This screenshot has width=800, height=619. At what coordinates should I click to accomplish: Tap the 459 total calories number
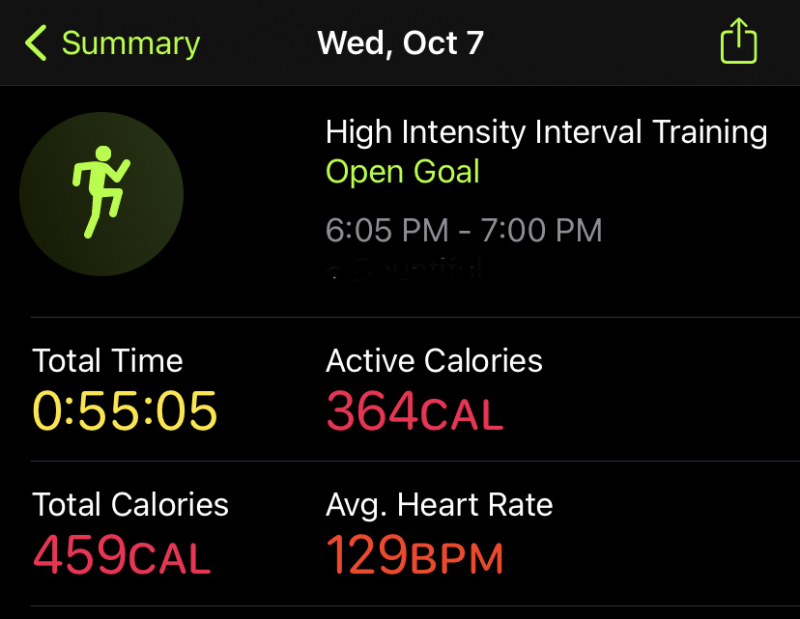point(79,554)
